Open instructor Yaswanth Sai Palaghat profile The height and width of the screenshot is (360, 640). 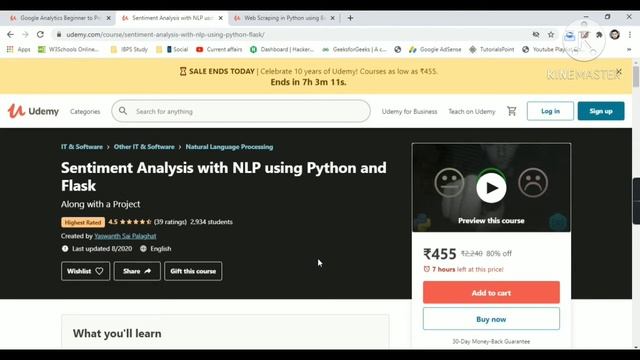[x=125, y=236]
